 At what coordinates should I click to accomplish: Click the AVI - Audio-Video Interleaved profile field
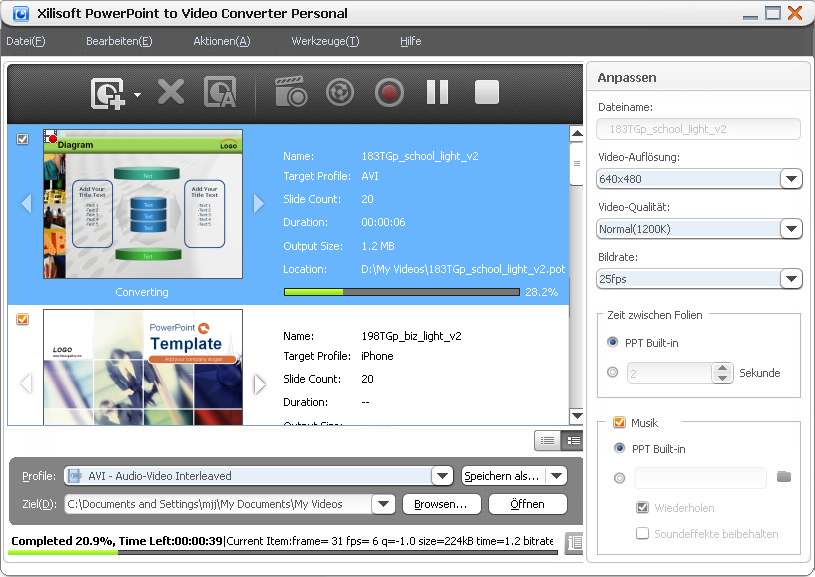click(248, 476)
